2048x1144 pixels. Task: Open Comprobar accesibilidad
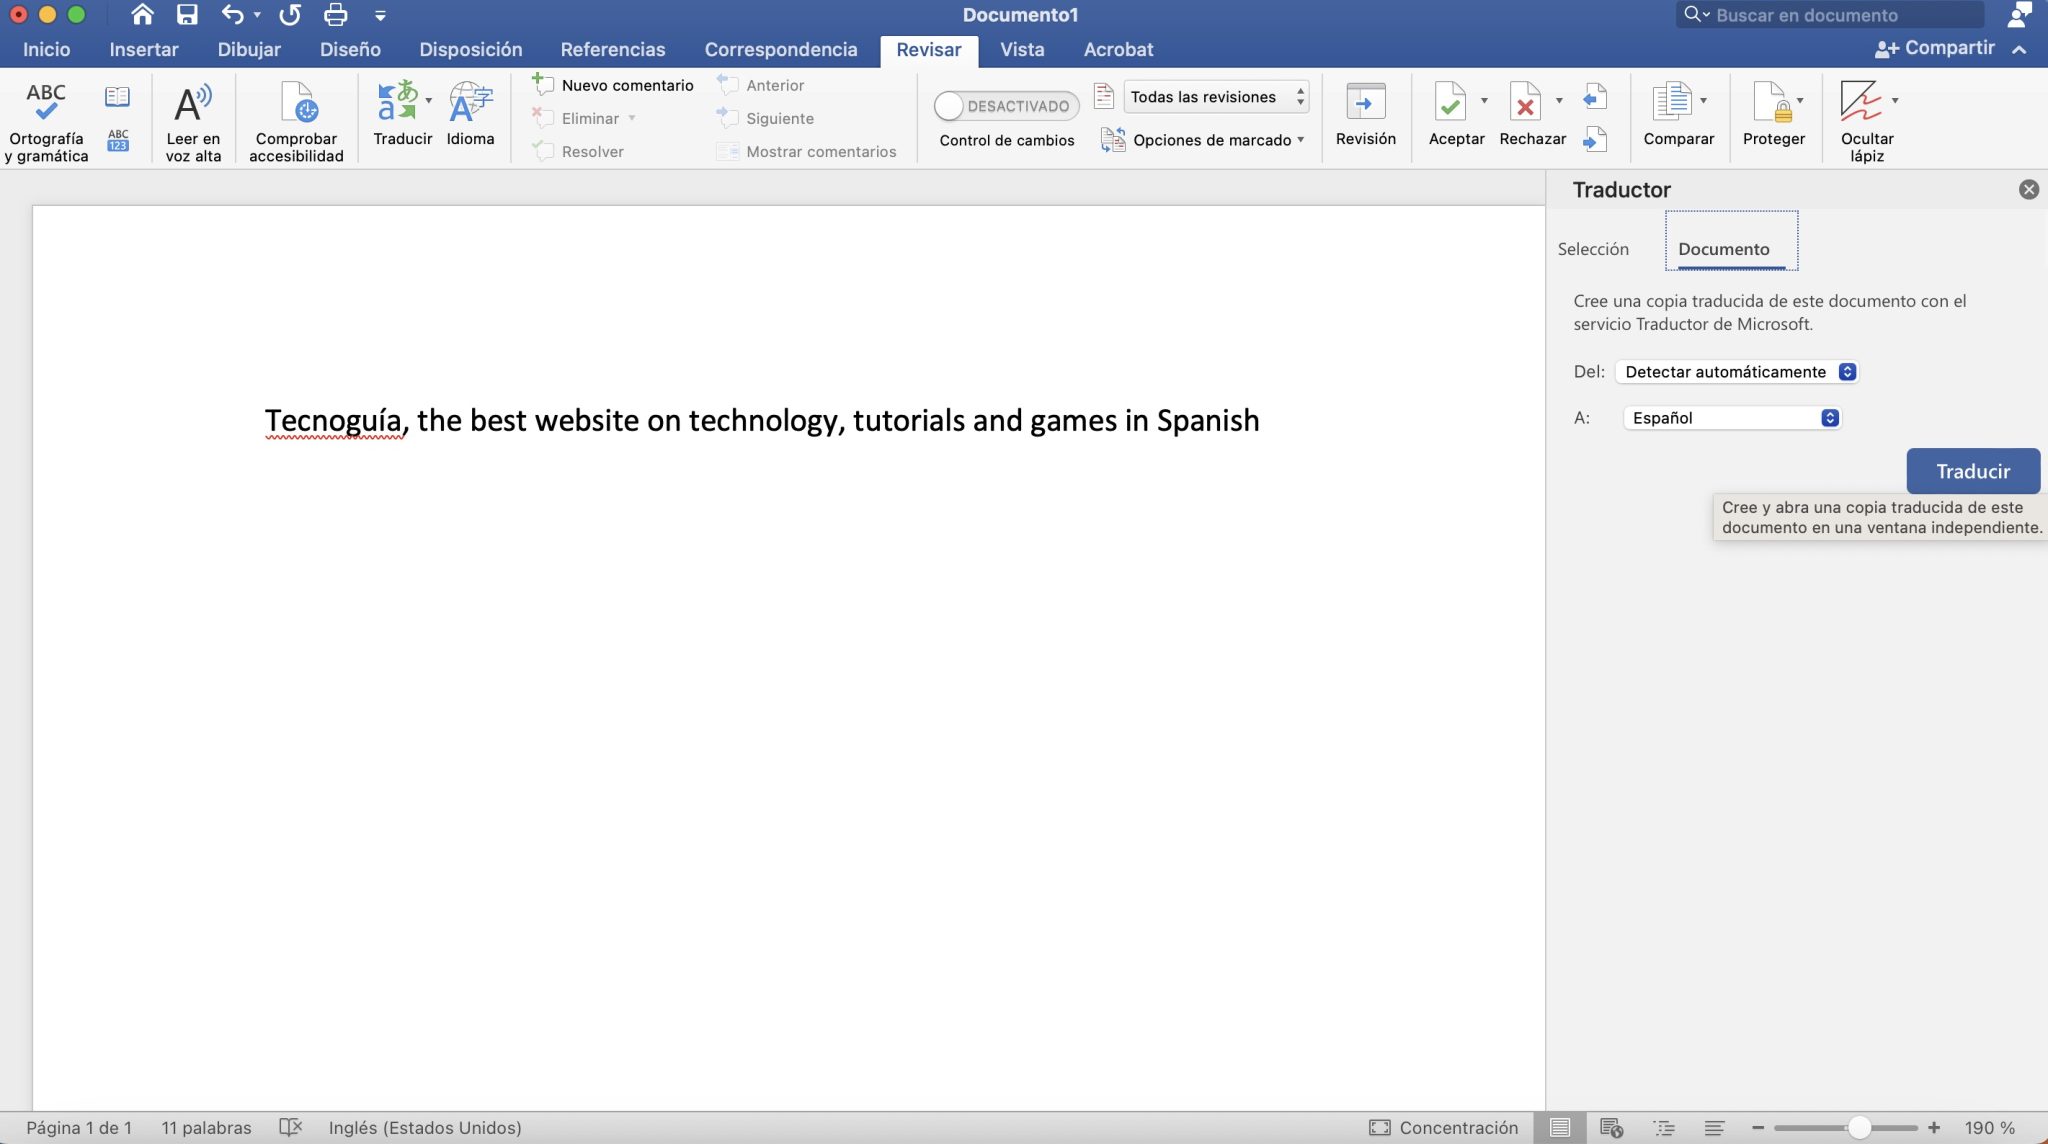tap(295, 117)
